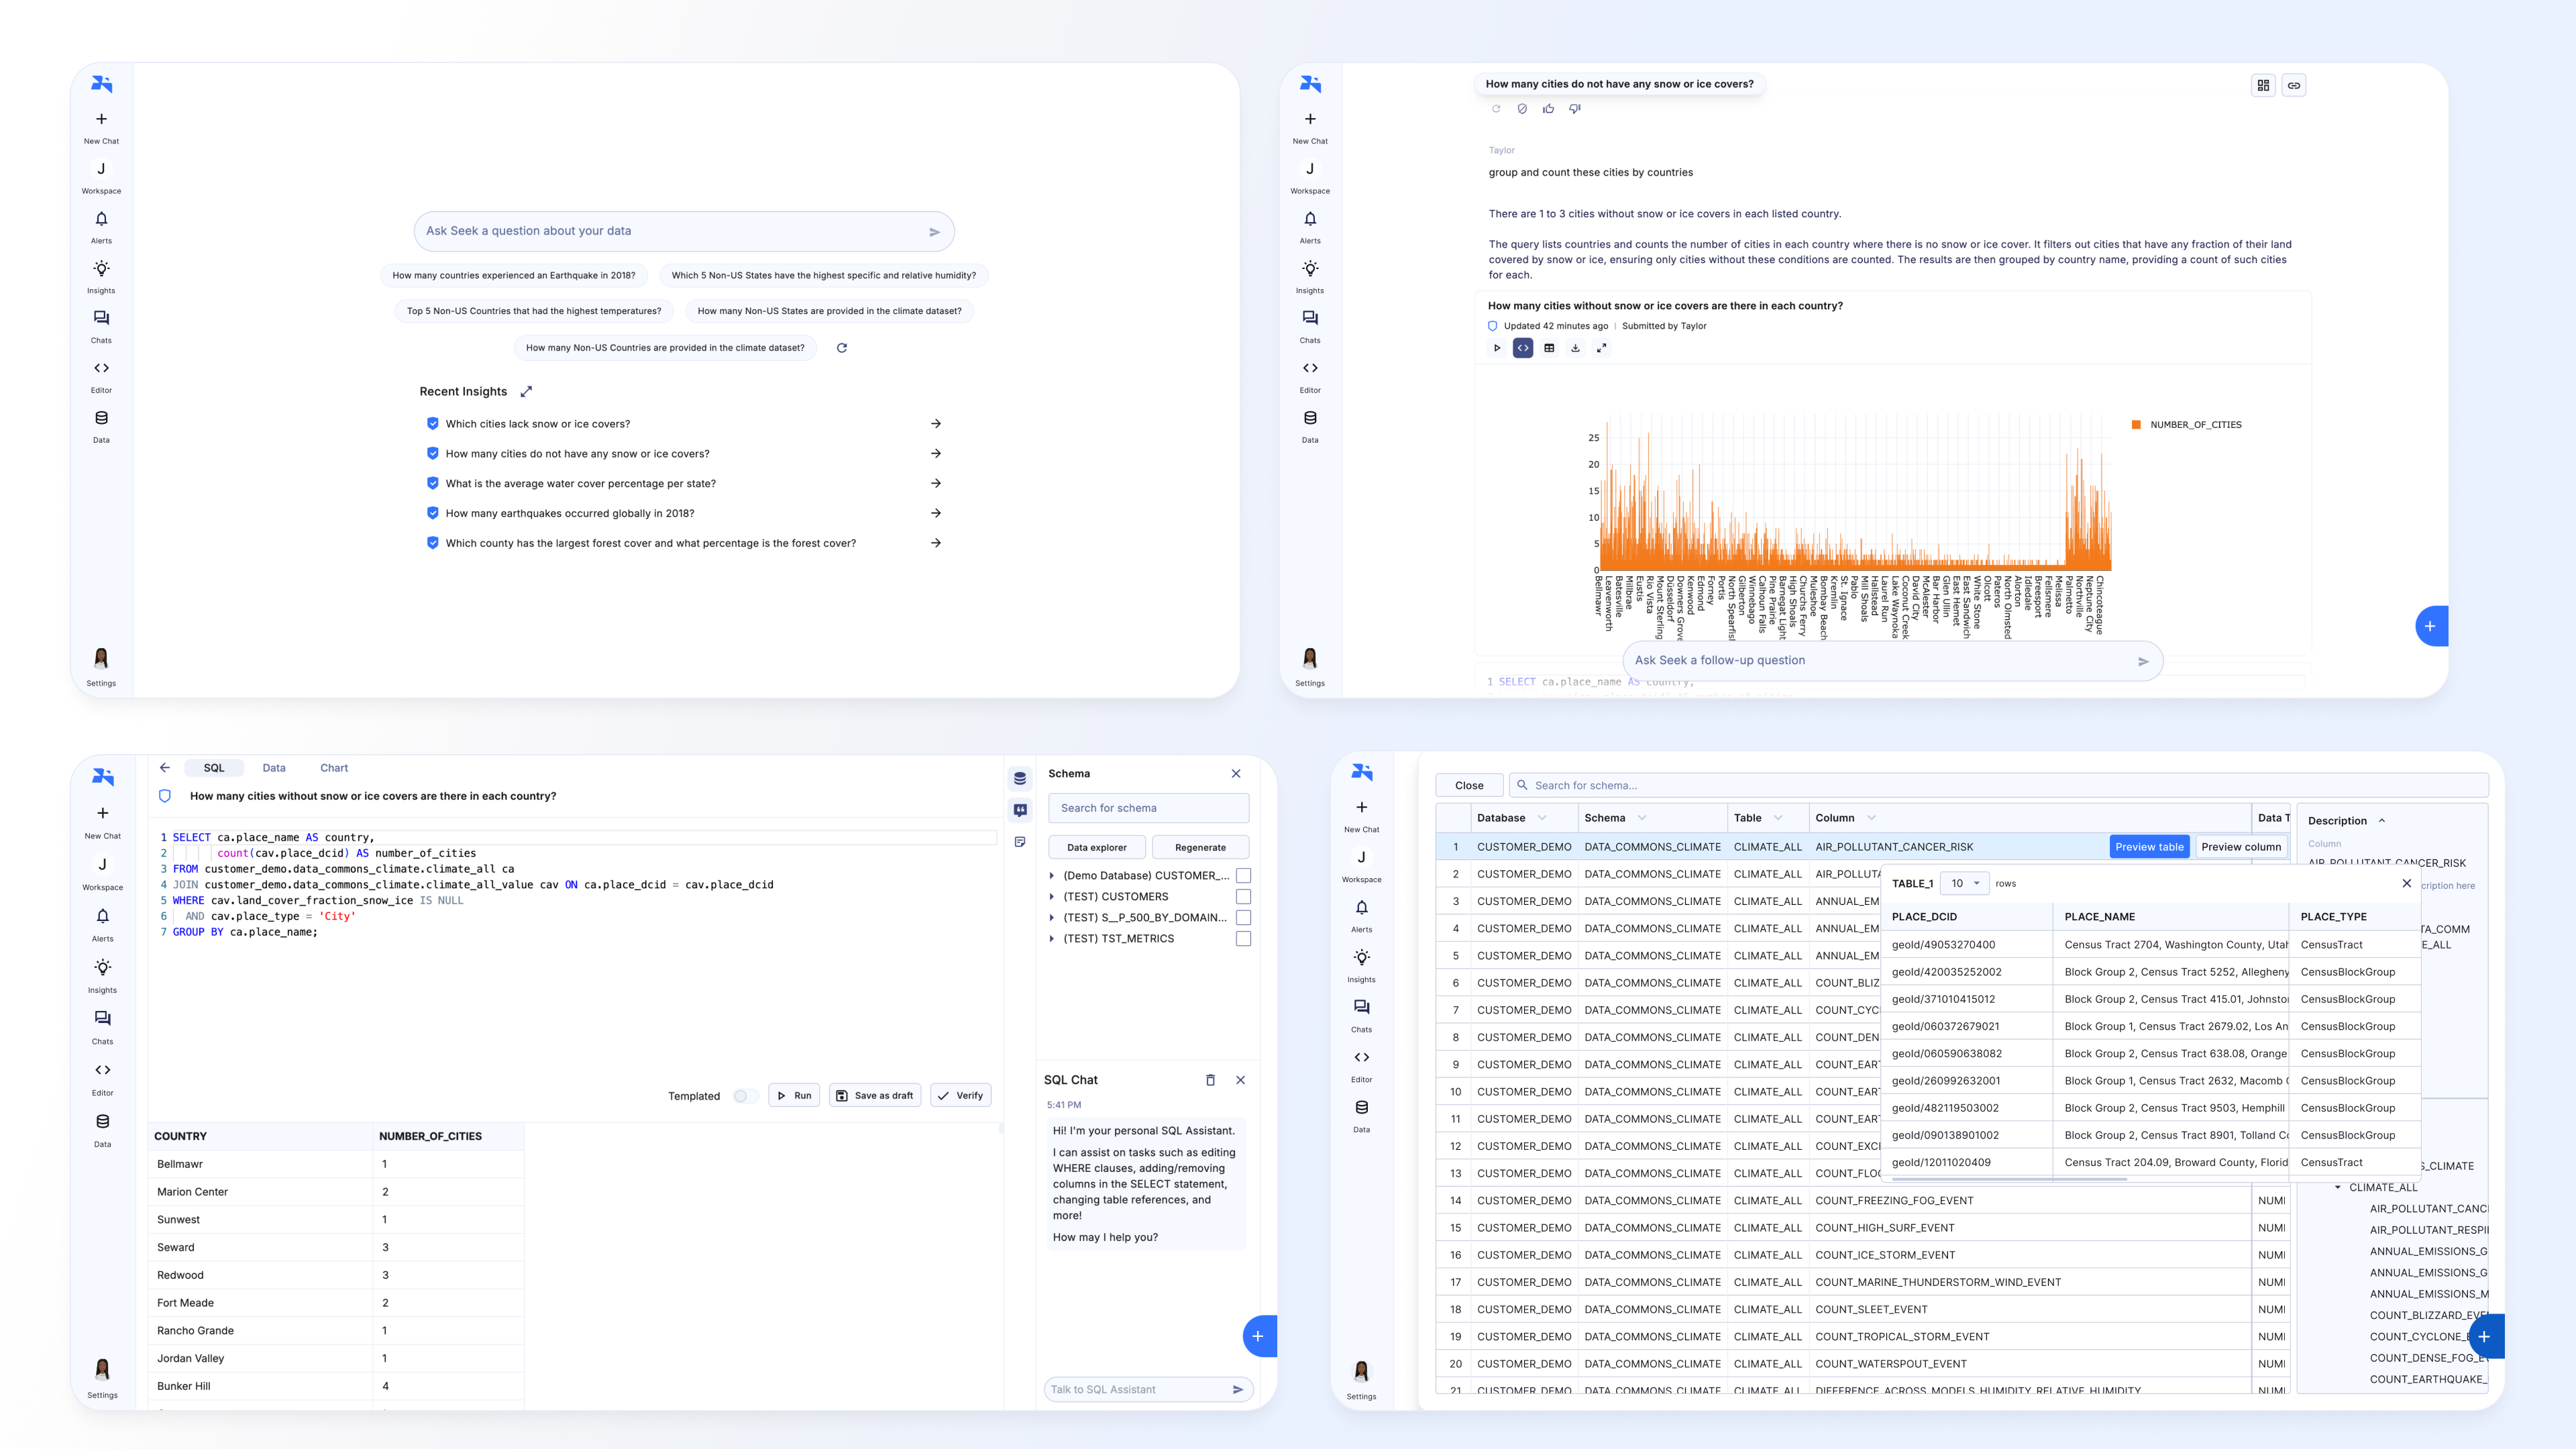Click the Ask Seek question input field
The height and width of the screenshot is (1449, 2576).
(x=670, y=231)
